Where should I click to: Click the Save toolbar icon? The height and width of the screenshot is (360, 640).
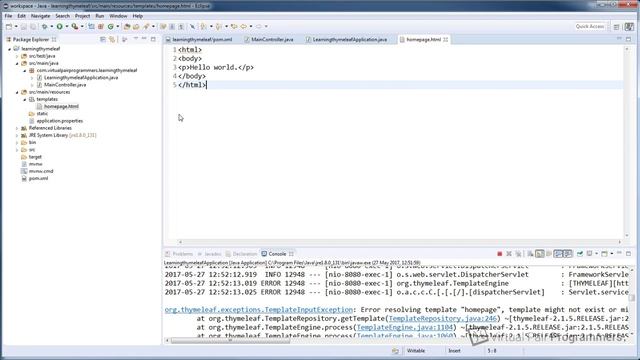click(x=24, y=27)
